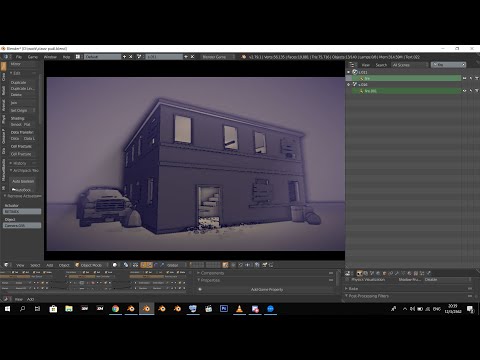This screenshot has width=480, height=360.
Task: Open the 3D viewport Add menu
Action: coord(50,265)
